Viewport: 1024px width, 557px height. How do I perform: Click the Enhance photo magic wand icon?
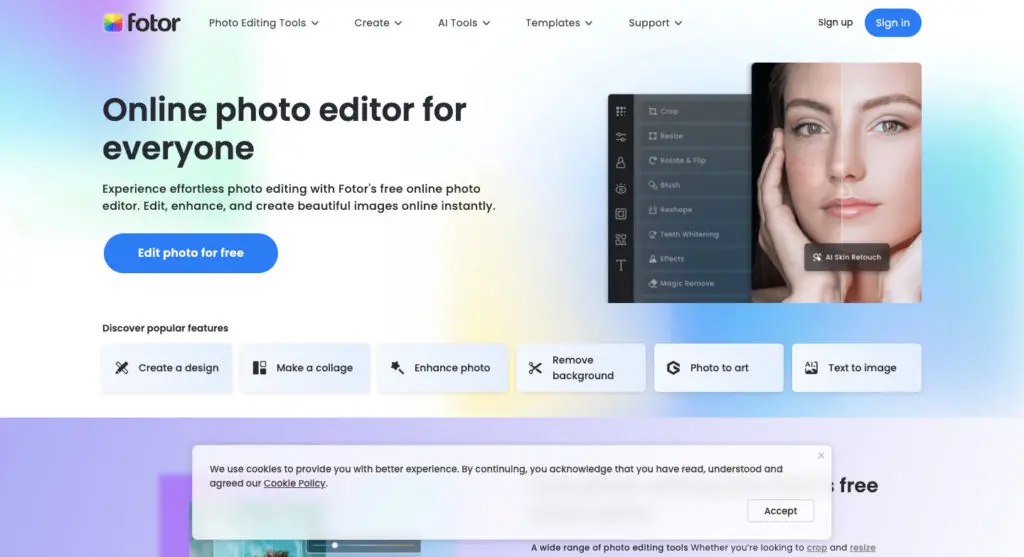coord(397,368)
